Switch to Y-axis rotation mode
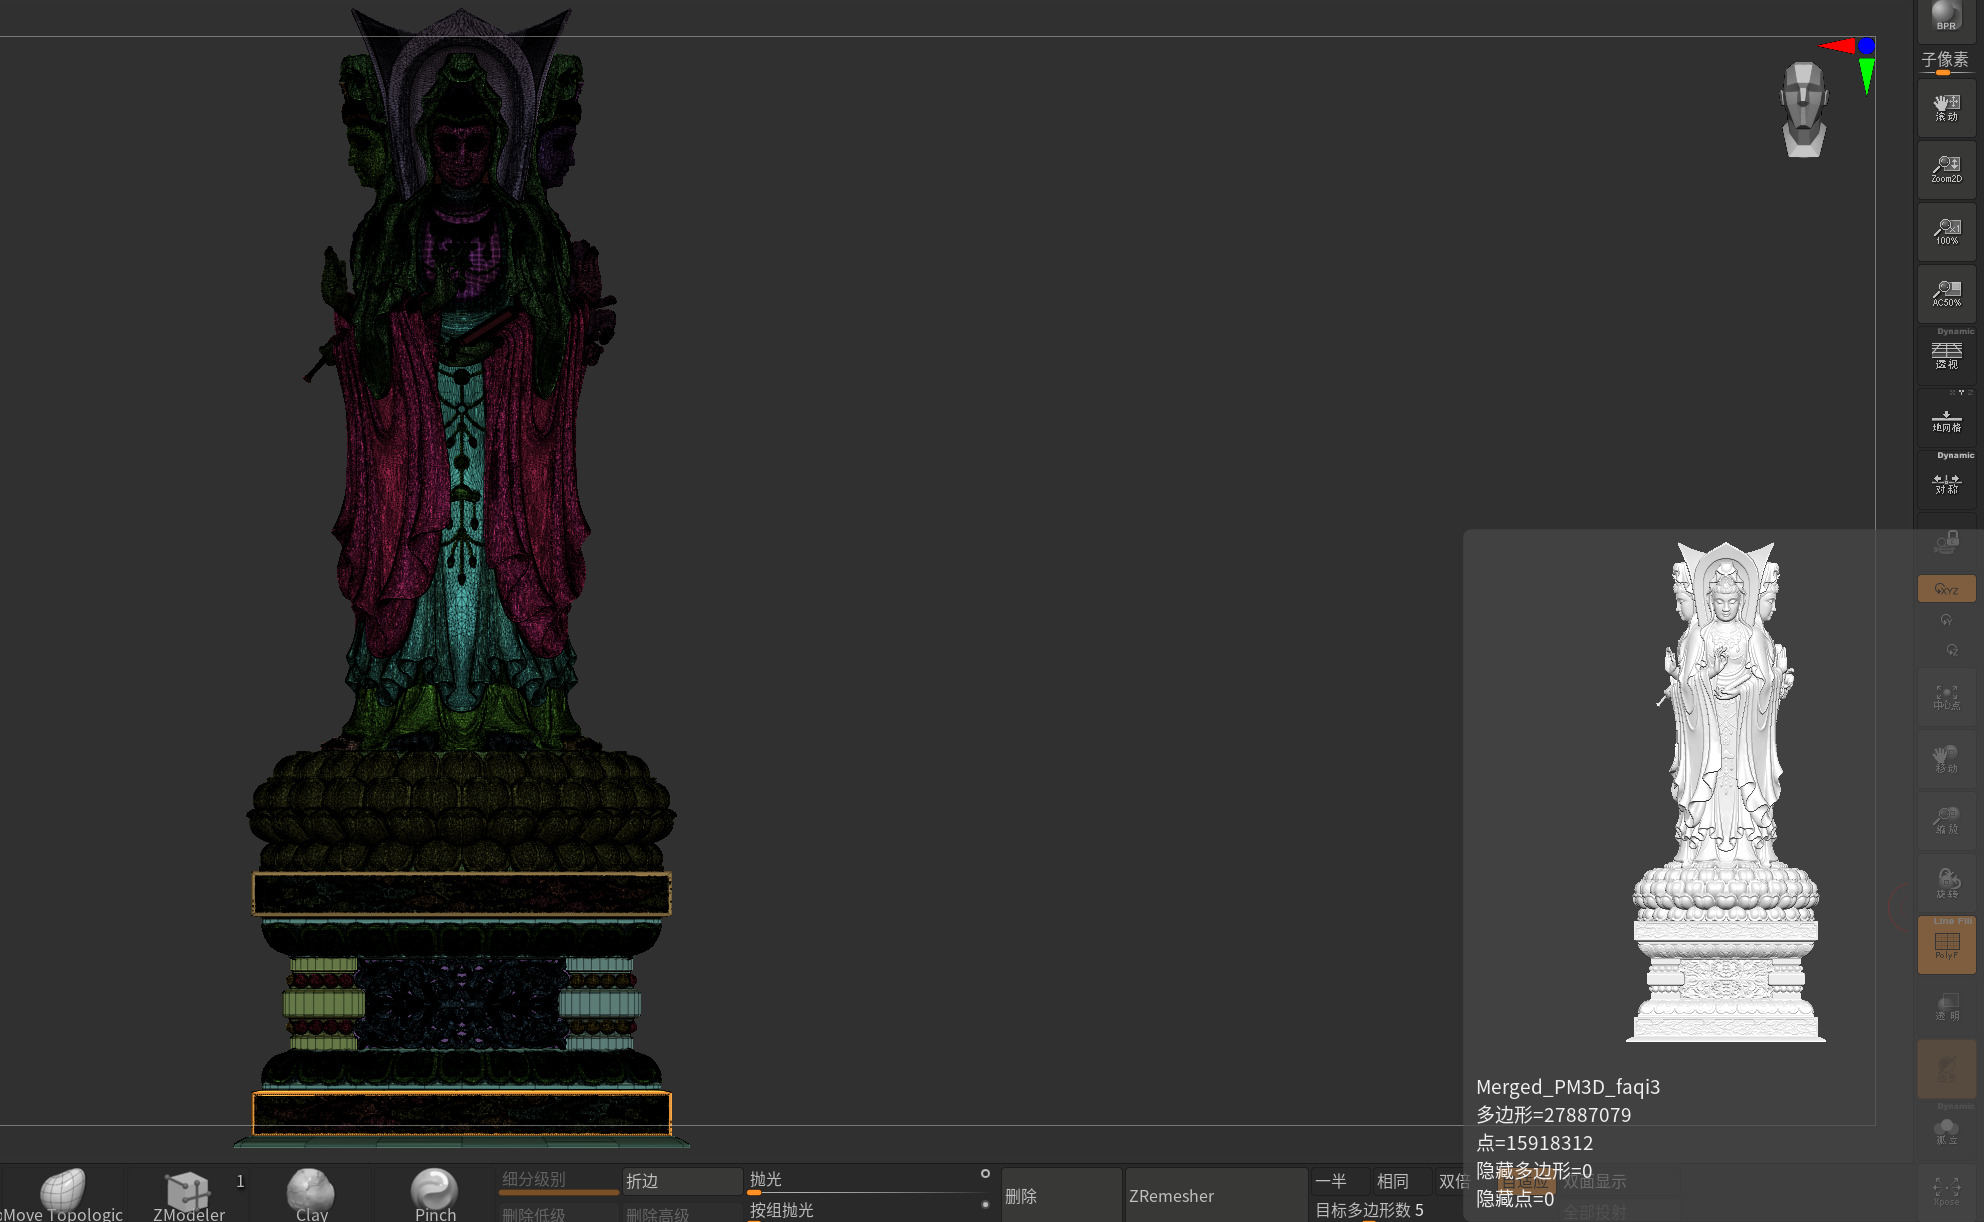This screenshot has height=1222, width=1984. 1946,620
